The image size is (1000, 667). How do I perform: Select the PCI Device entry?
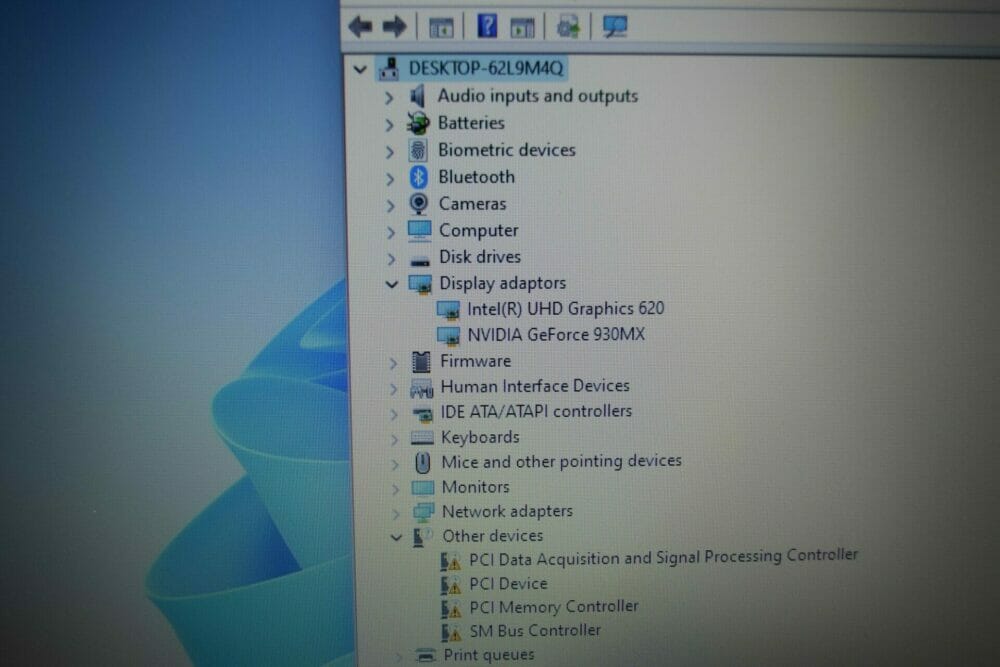click(x=508, y=584)
